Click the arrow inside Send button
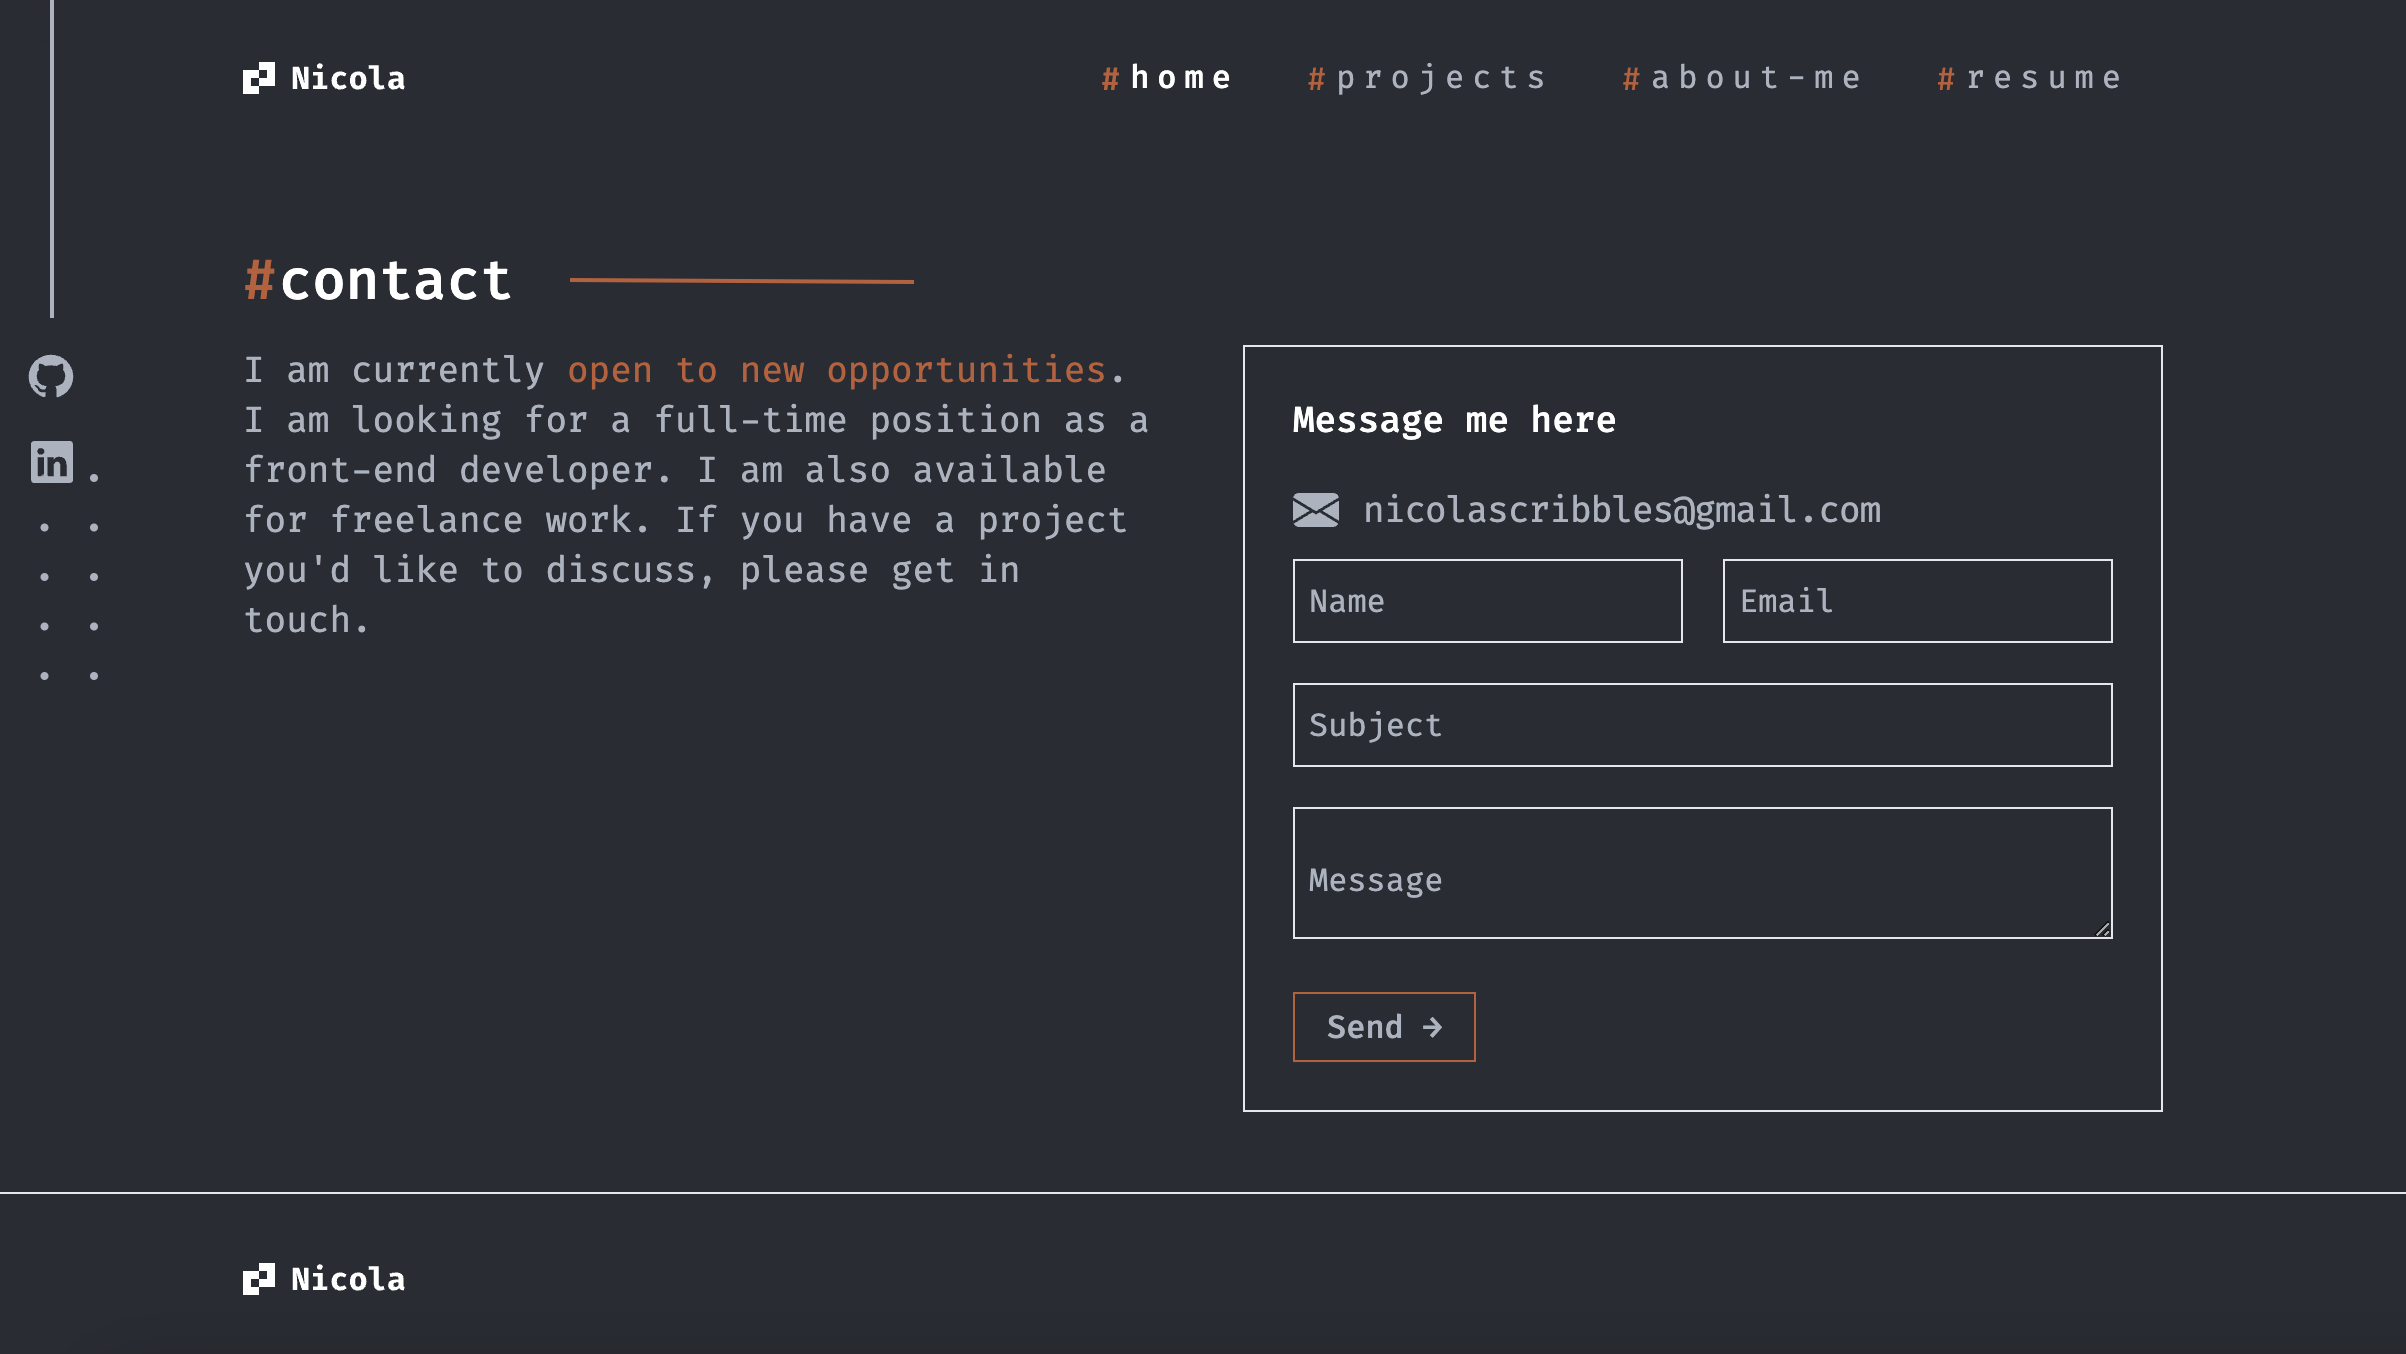Screen dimensions: 2406x1354 click(x=1433, y=1027)
